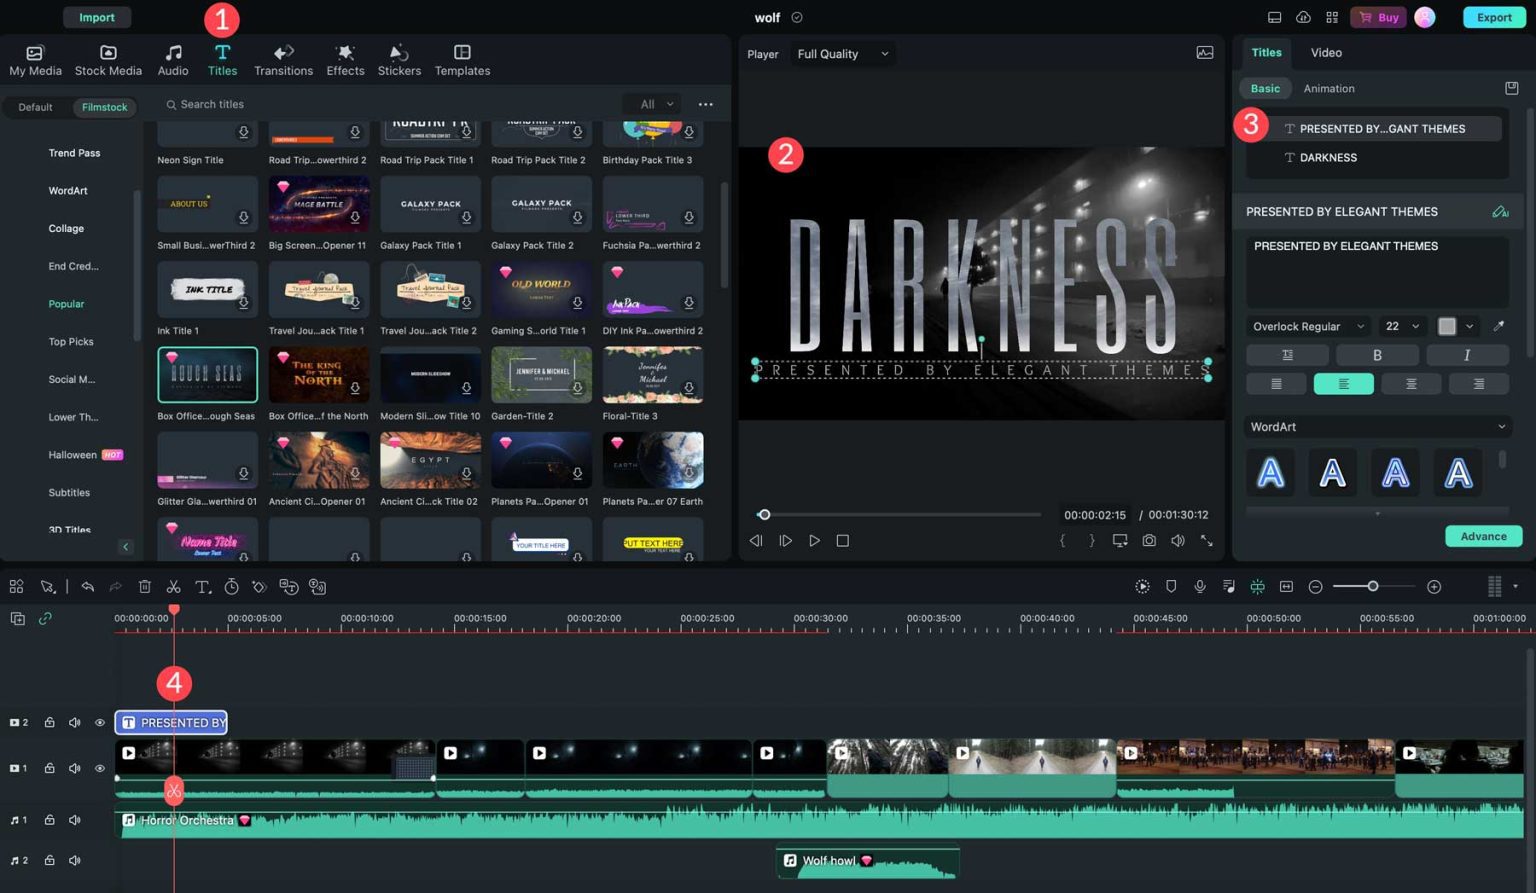Switch to the Transitions tab

tap(283, 58)
